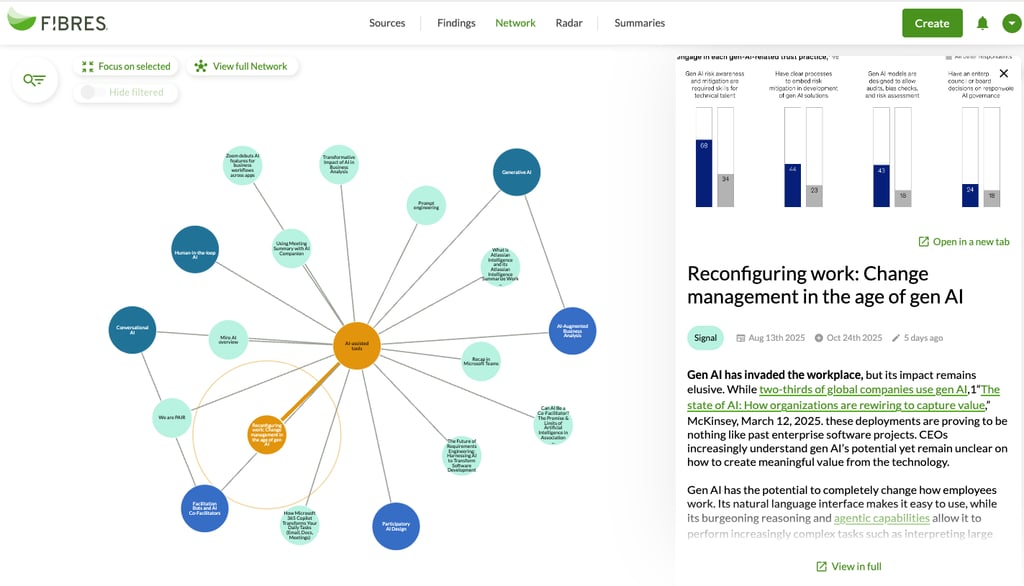Select the Conversational AI node
Screen dimensions: 1024x586
click(x=132, y=330)
